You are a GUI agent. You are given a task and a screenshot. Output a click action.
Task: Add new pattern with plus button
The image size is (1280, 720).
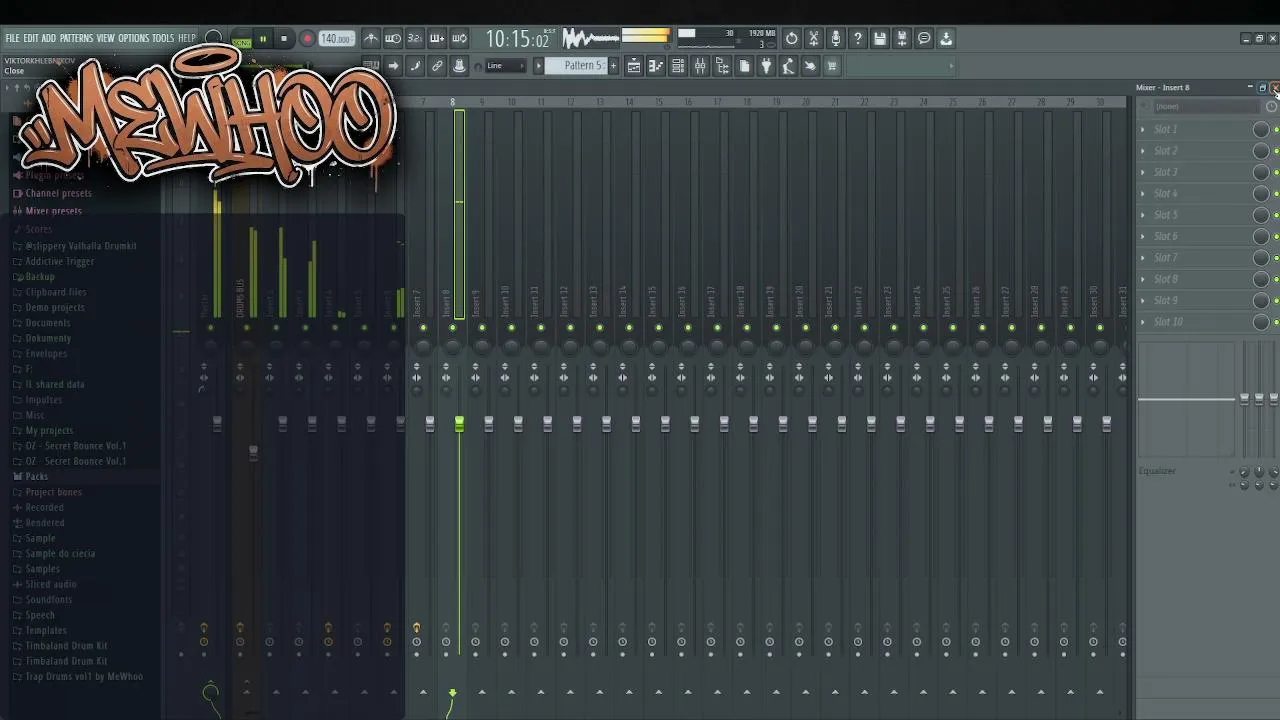click(x=613, y=66)
